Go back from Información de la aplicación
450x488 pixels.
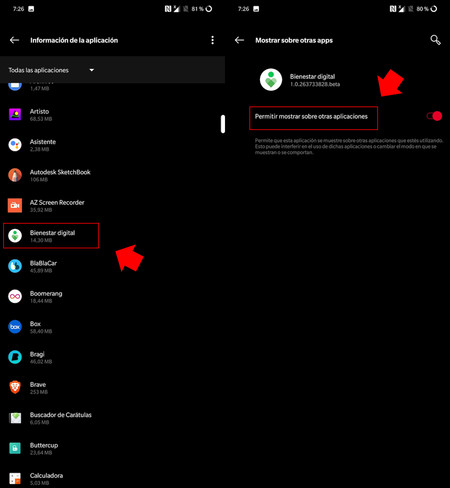14,40
